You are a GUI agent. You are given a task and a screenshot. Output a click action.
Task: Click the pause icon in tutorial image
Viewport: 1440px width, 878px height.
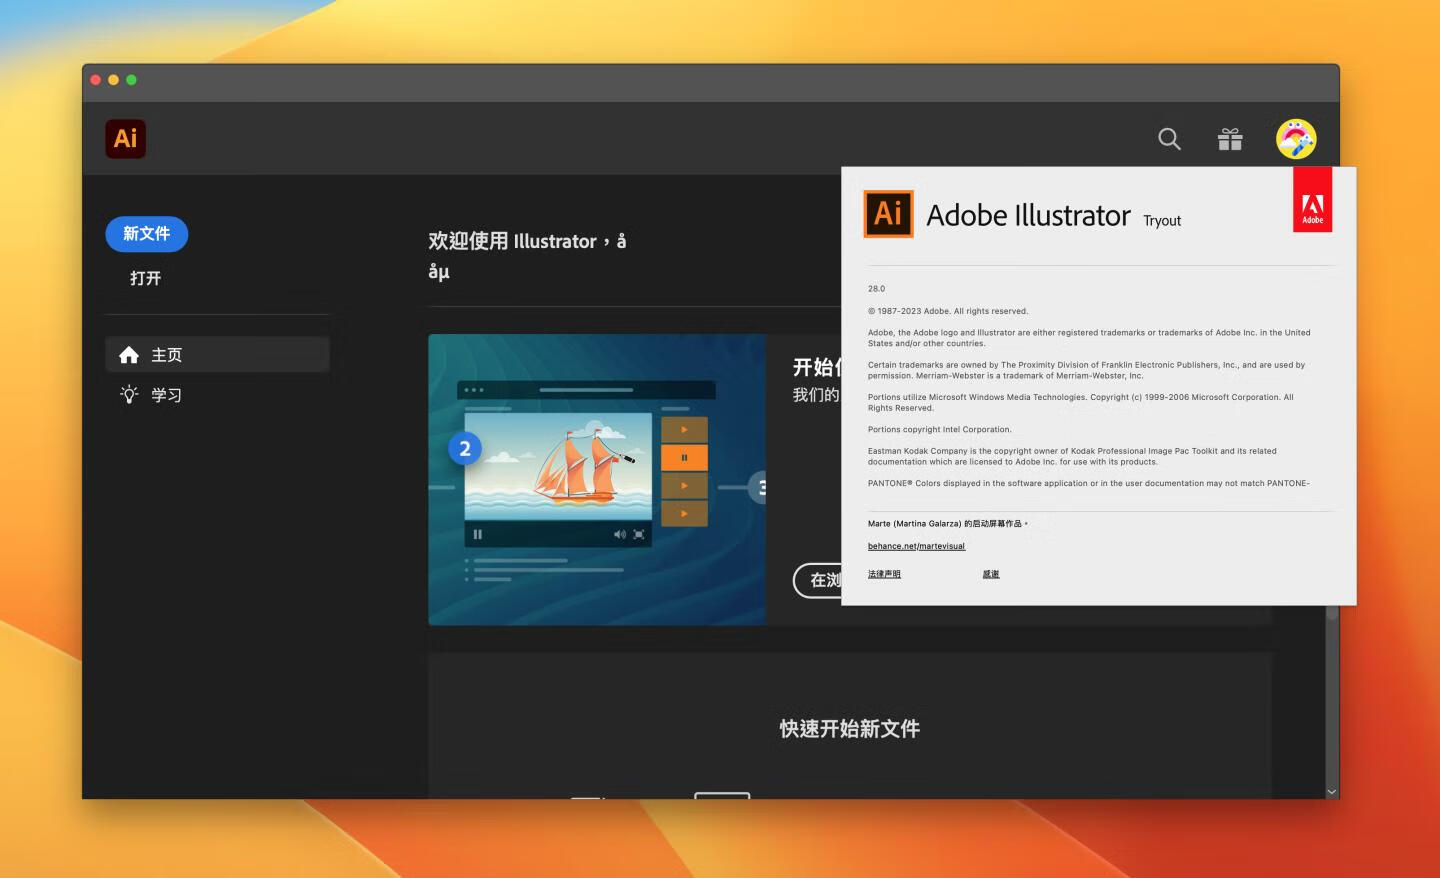point(478,534)
